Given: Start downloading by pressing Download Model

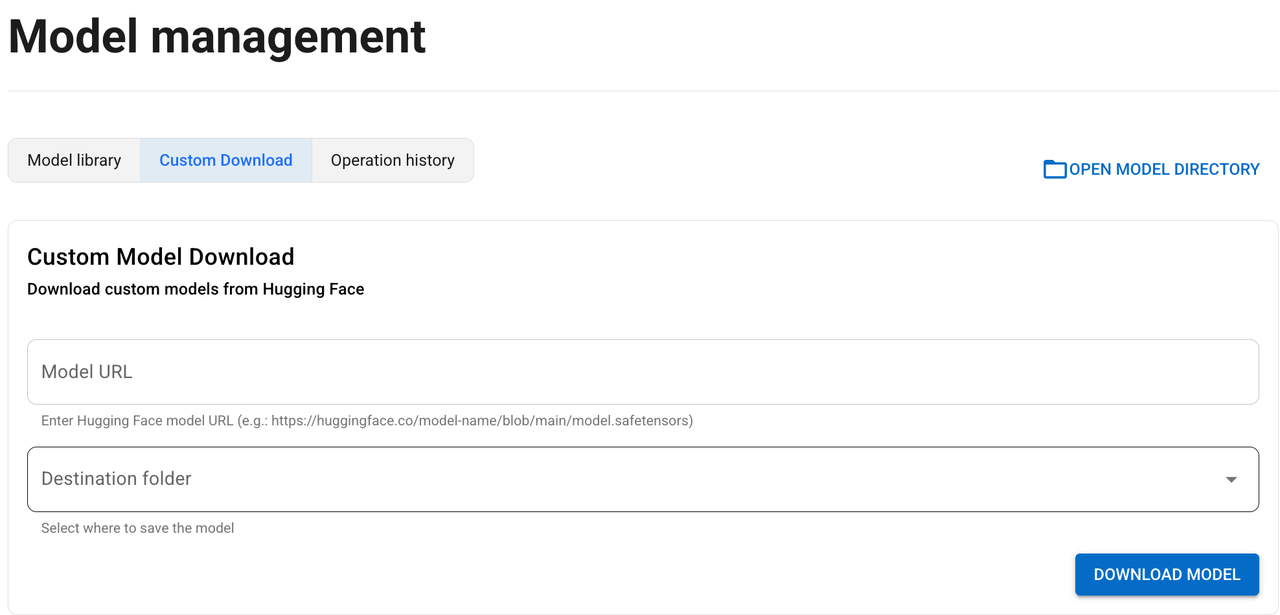Looking at the screenshot, I should click(1166, 574).
